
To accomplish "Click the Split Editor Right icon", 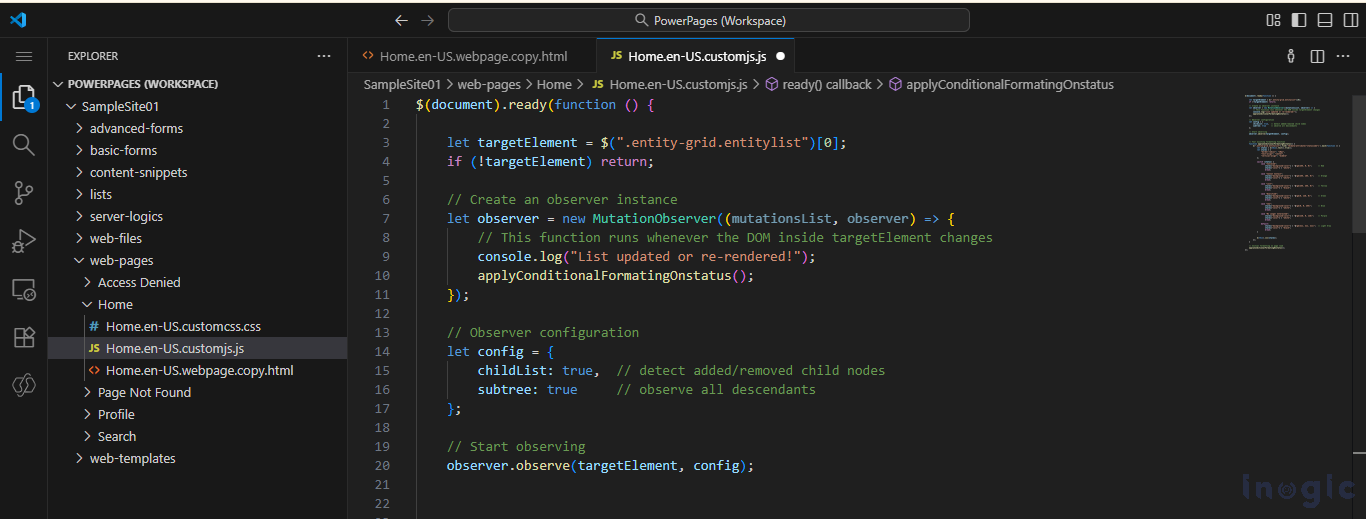I will [x=1317, y=57].
